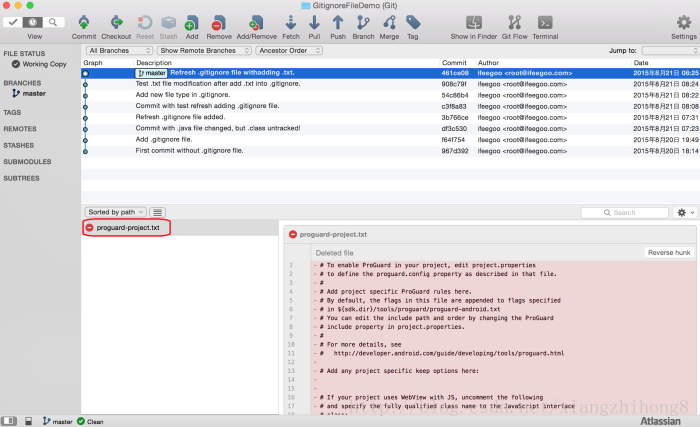700x427 pixels.
Task: Expand the REMOTES sidebar section
Action: tap(20, 129)
